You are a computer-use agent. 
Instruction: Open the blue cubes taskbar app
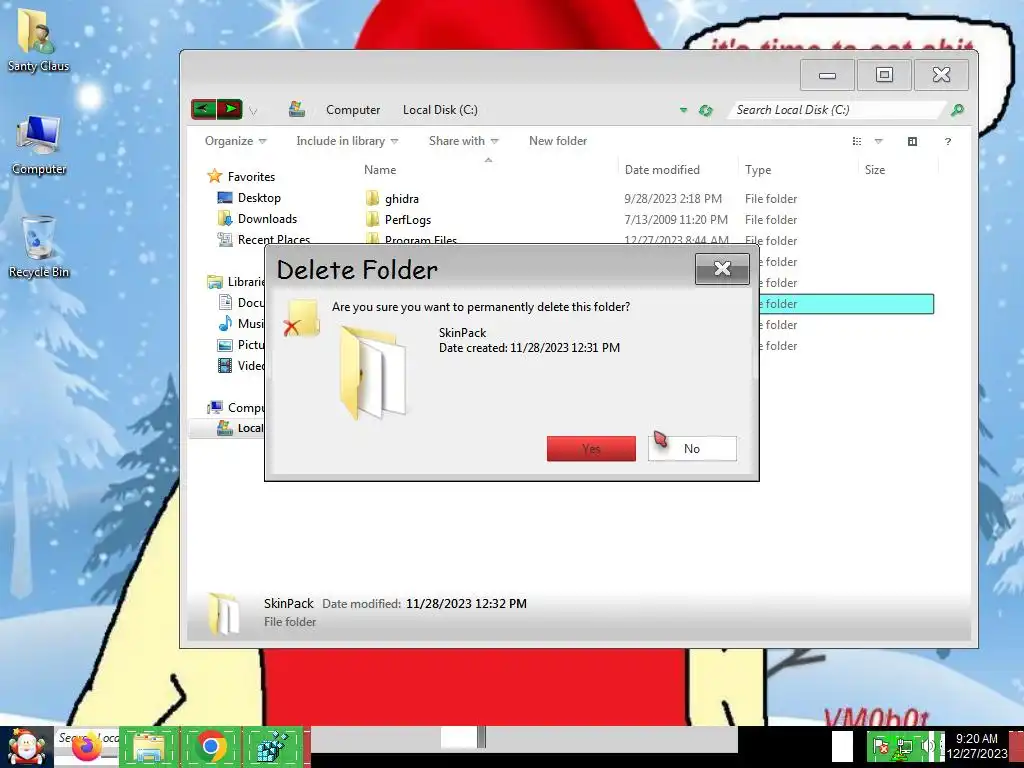272,747
